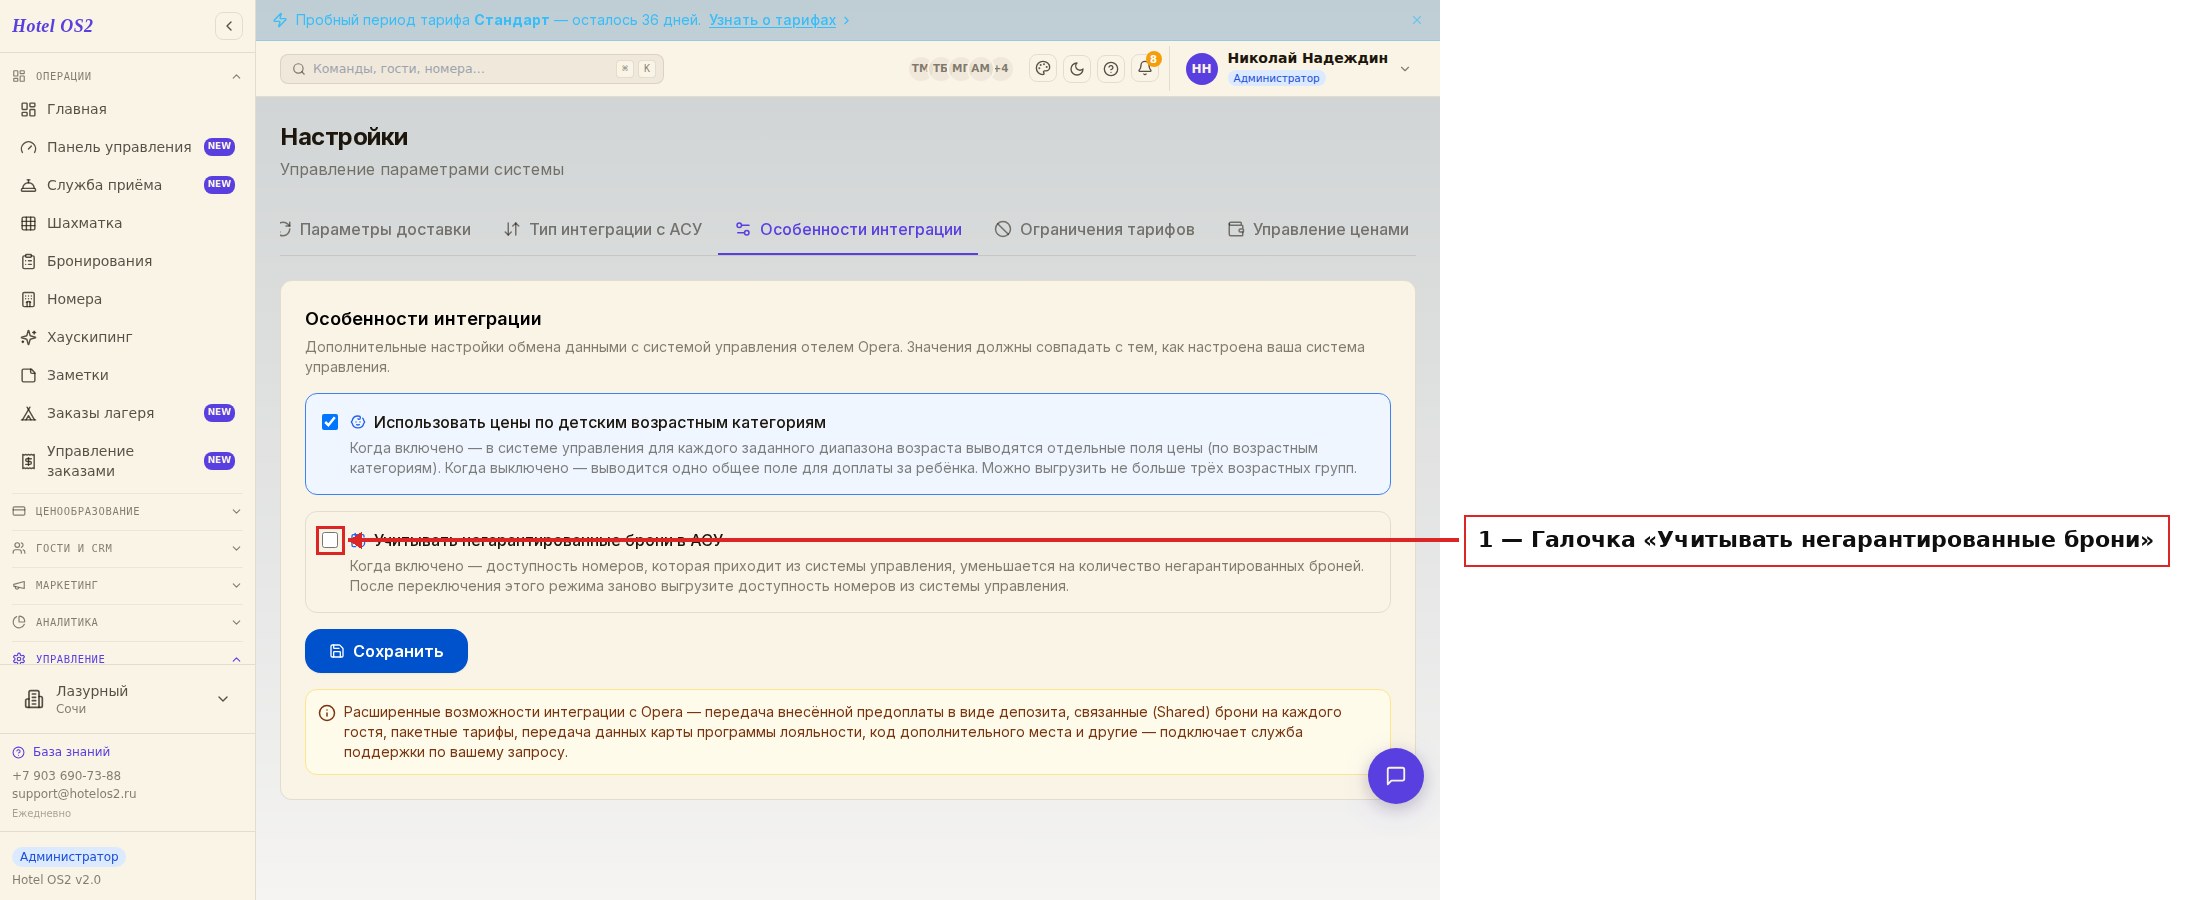Click the support@hotelos2.ru email

[74, 794]
